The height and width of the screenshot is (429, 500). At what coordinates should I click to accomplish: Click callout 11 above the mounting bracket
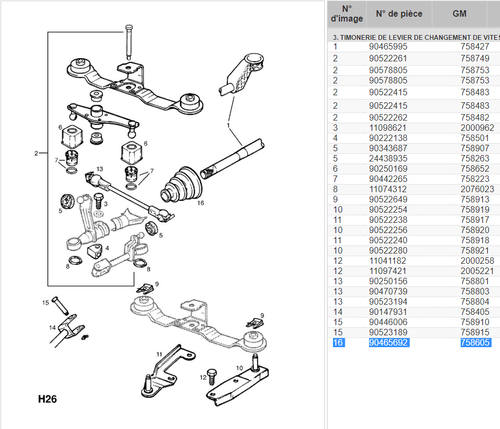(x=159, y=354)
